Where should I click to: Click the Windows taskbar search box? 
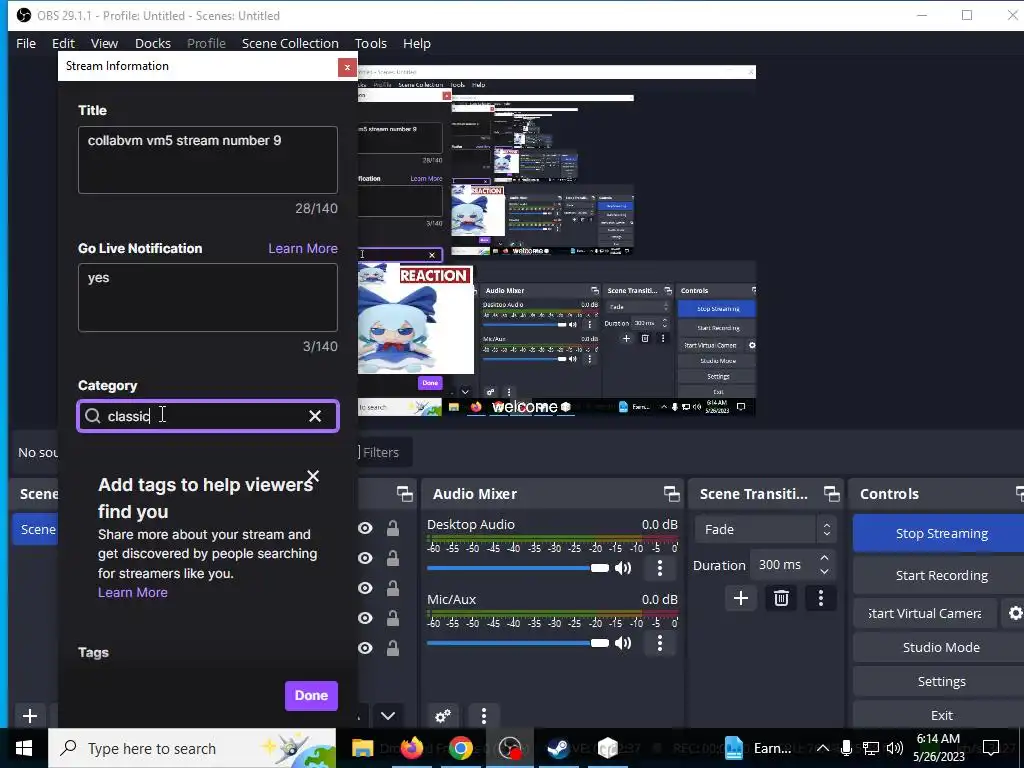(192, 748)
